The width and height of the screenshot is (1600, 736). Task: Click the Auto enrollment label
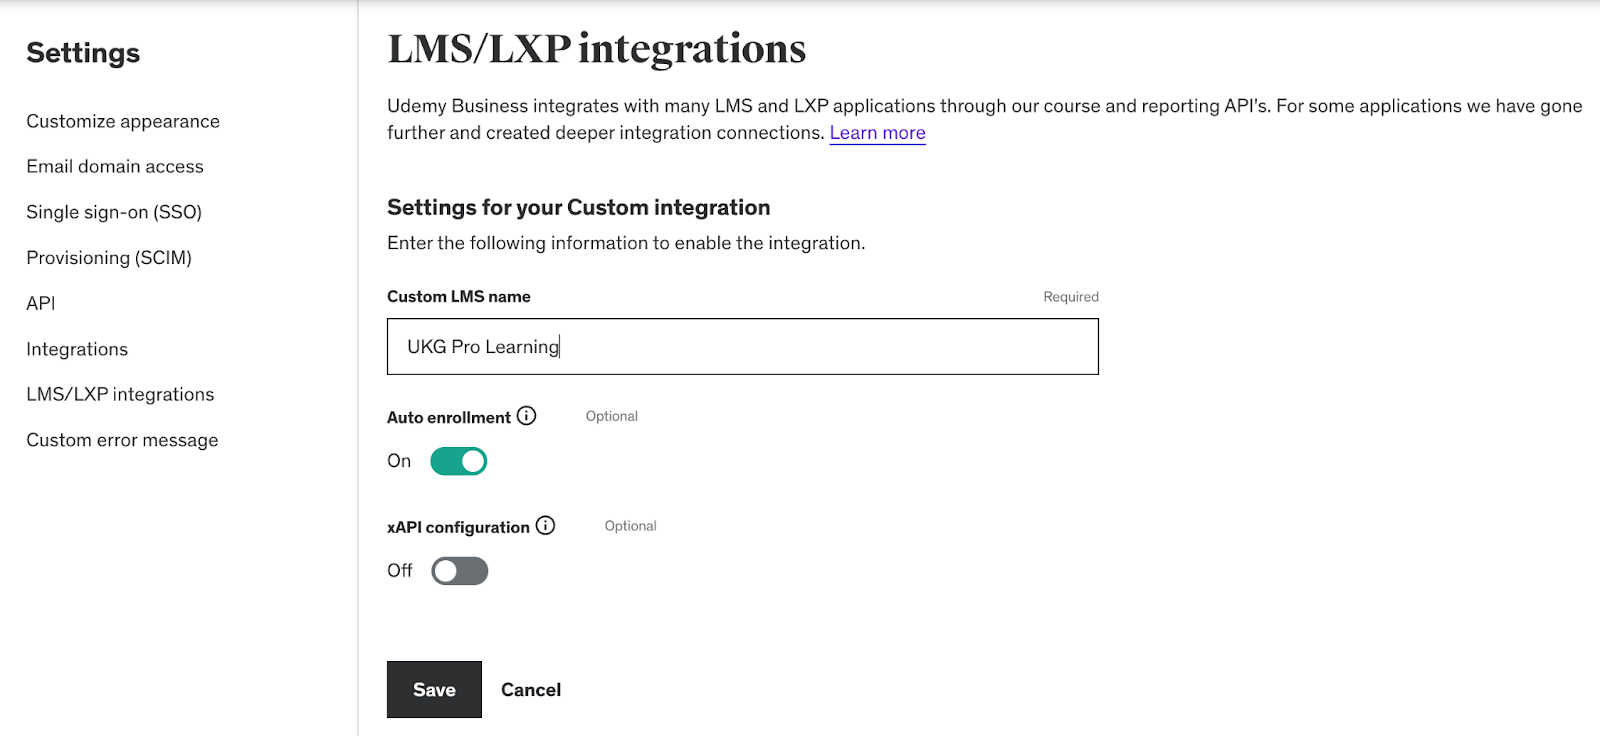tap(449, 417)
